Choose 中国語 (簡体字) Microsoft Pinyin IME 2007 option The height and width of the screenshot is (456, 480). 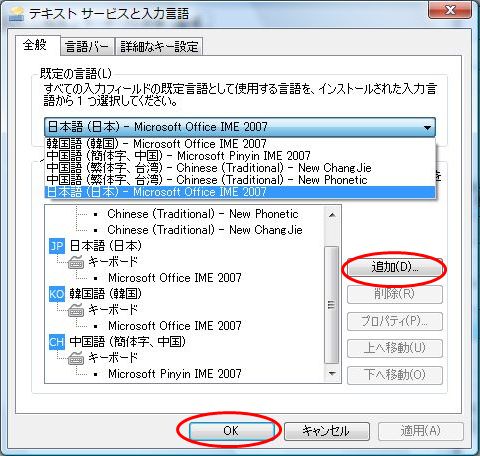point(240,156)
